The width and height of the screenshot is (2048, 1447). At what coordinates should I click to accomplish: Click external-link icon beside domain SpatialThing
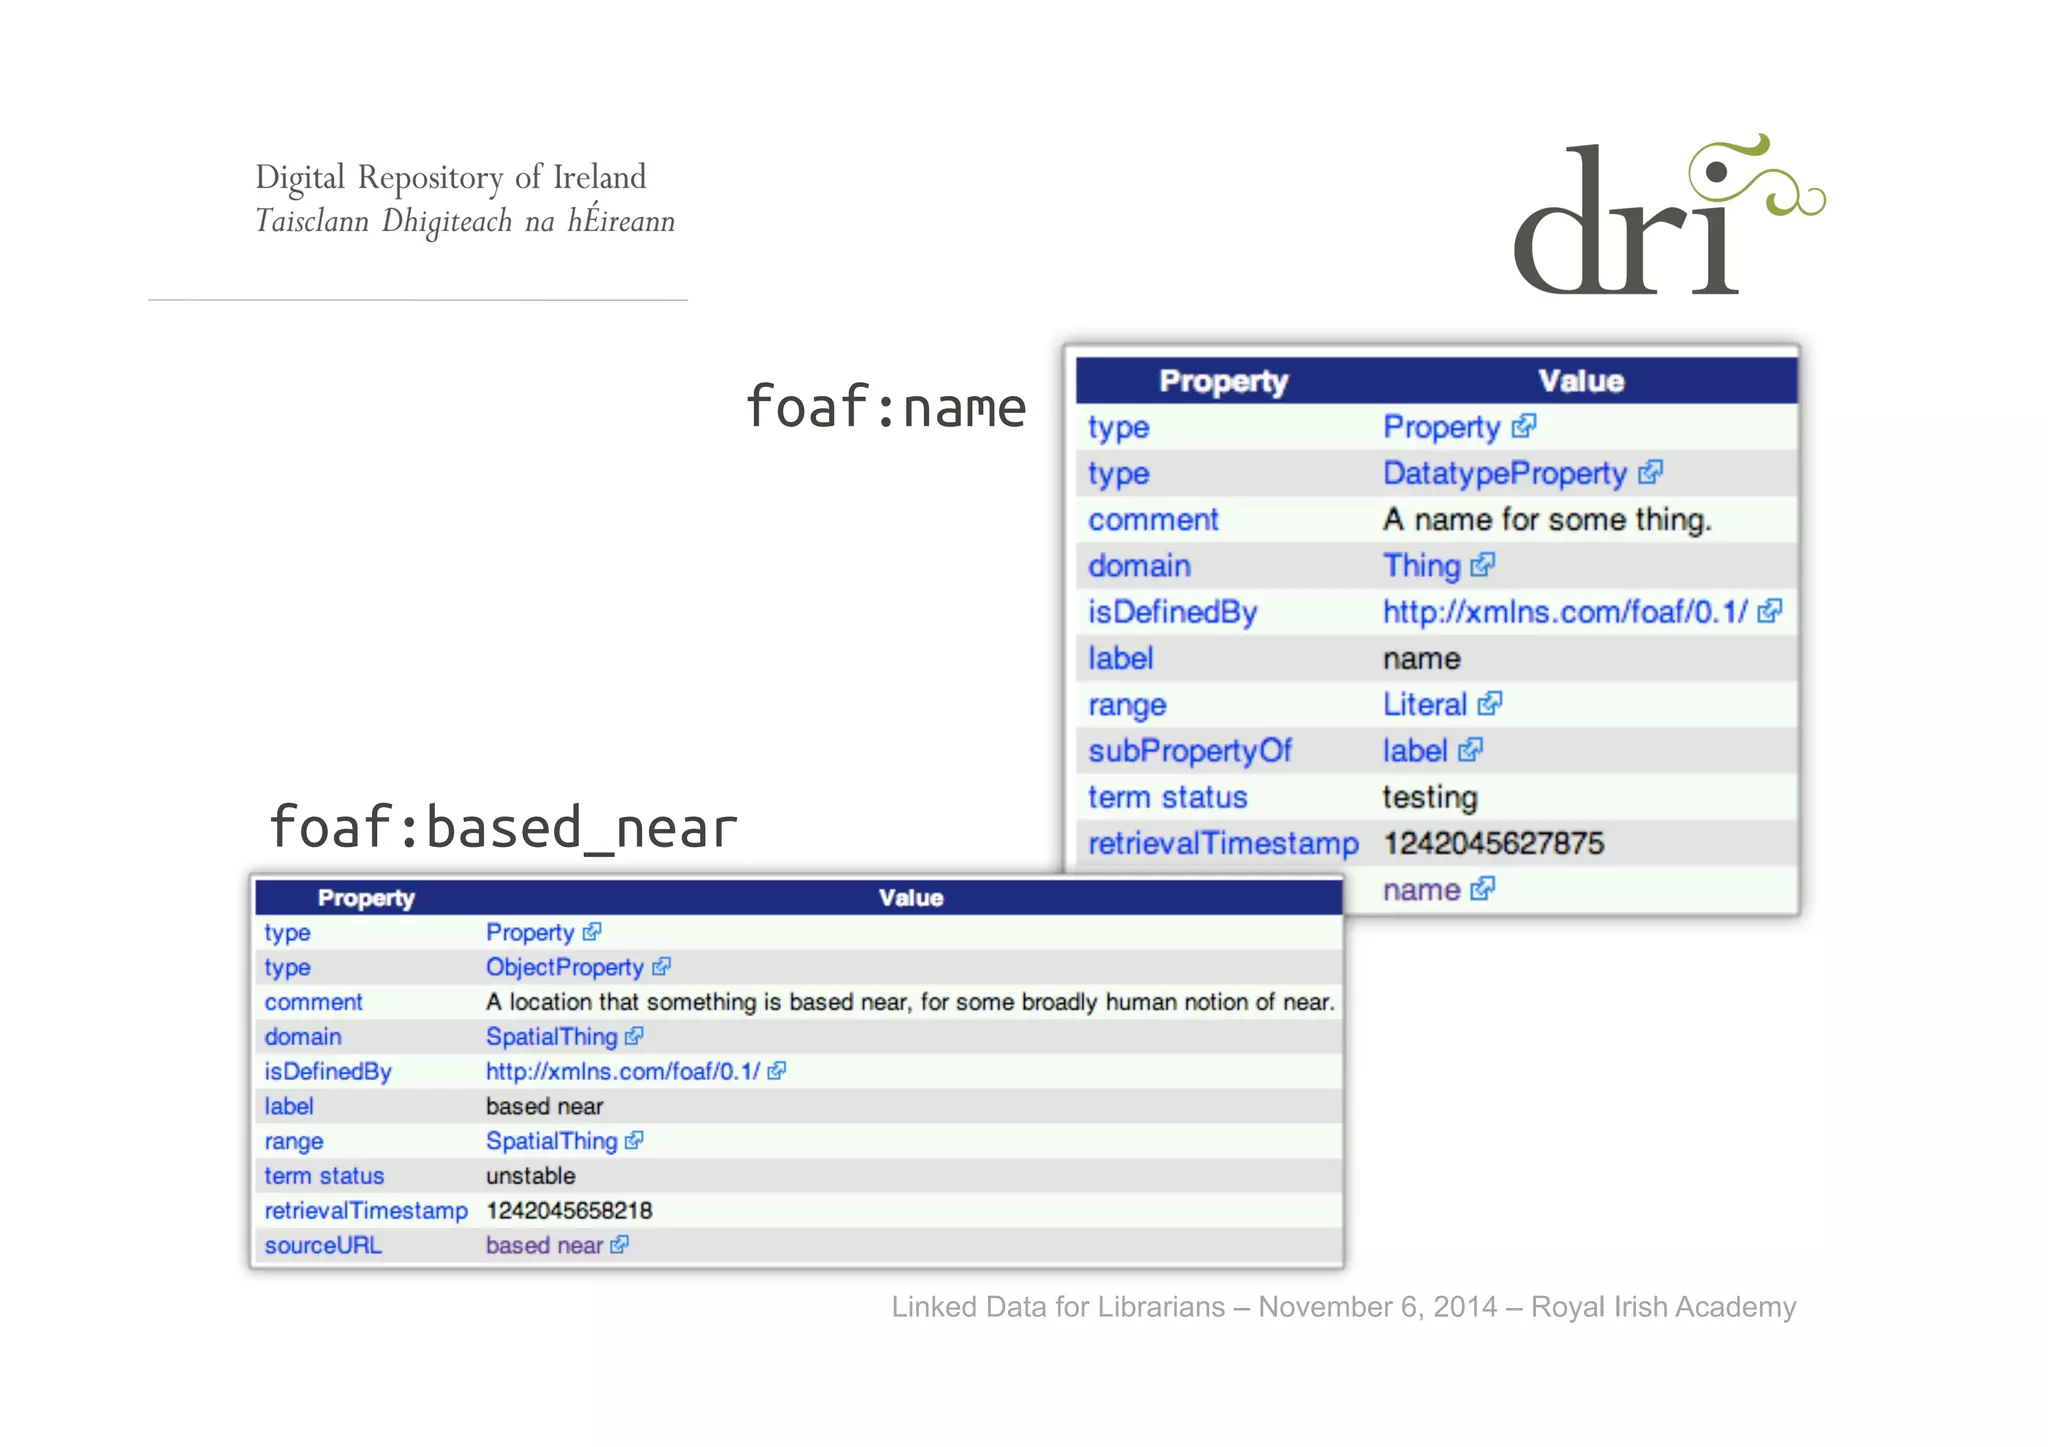pyautogui.click(x=634, y=1037)
